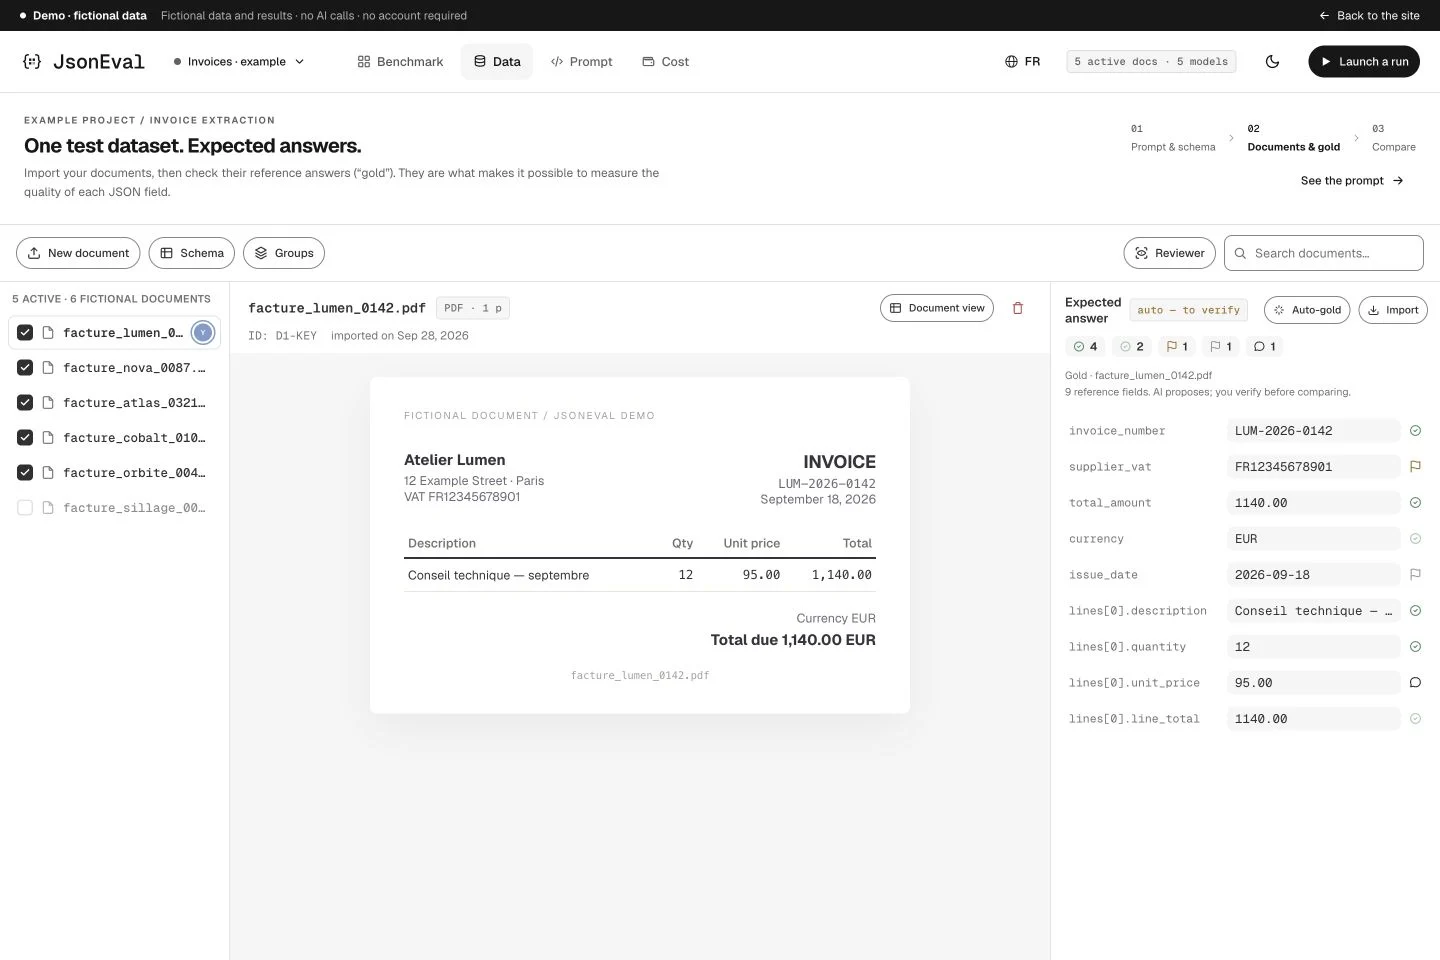Screen dimensions: 1440x960
Task: Click the status icon beside lines[0].line_total
Action: pyautogui.click(x=1415, y=719)
